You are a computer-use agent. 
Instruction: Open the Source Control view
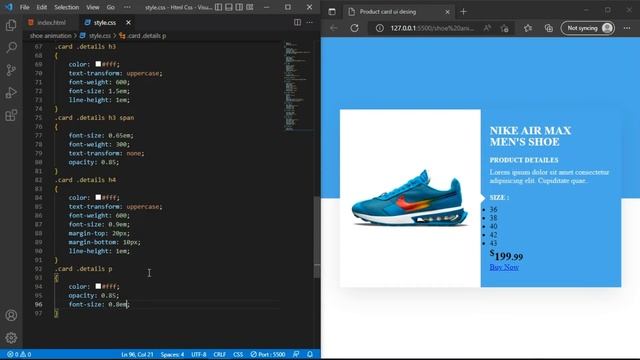click(x=11, y=70)
